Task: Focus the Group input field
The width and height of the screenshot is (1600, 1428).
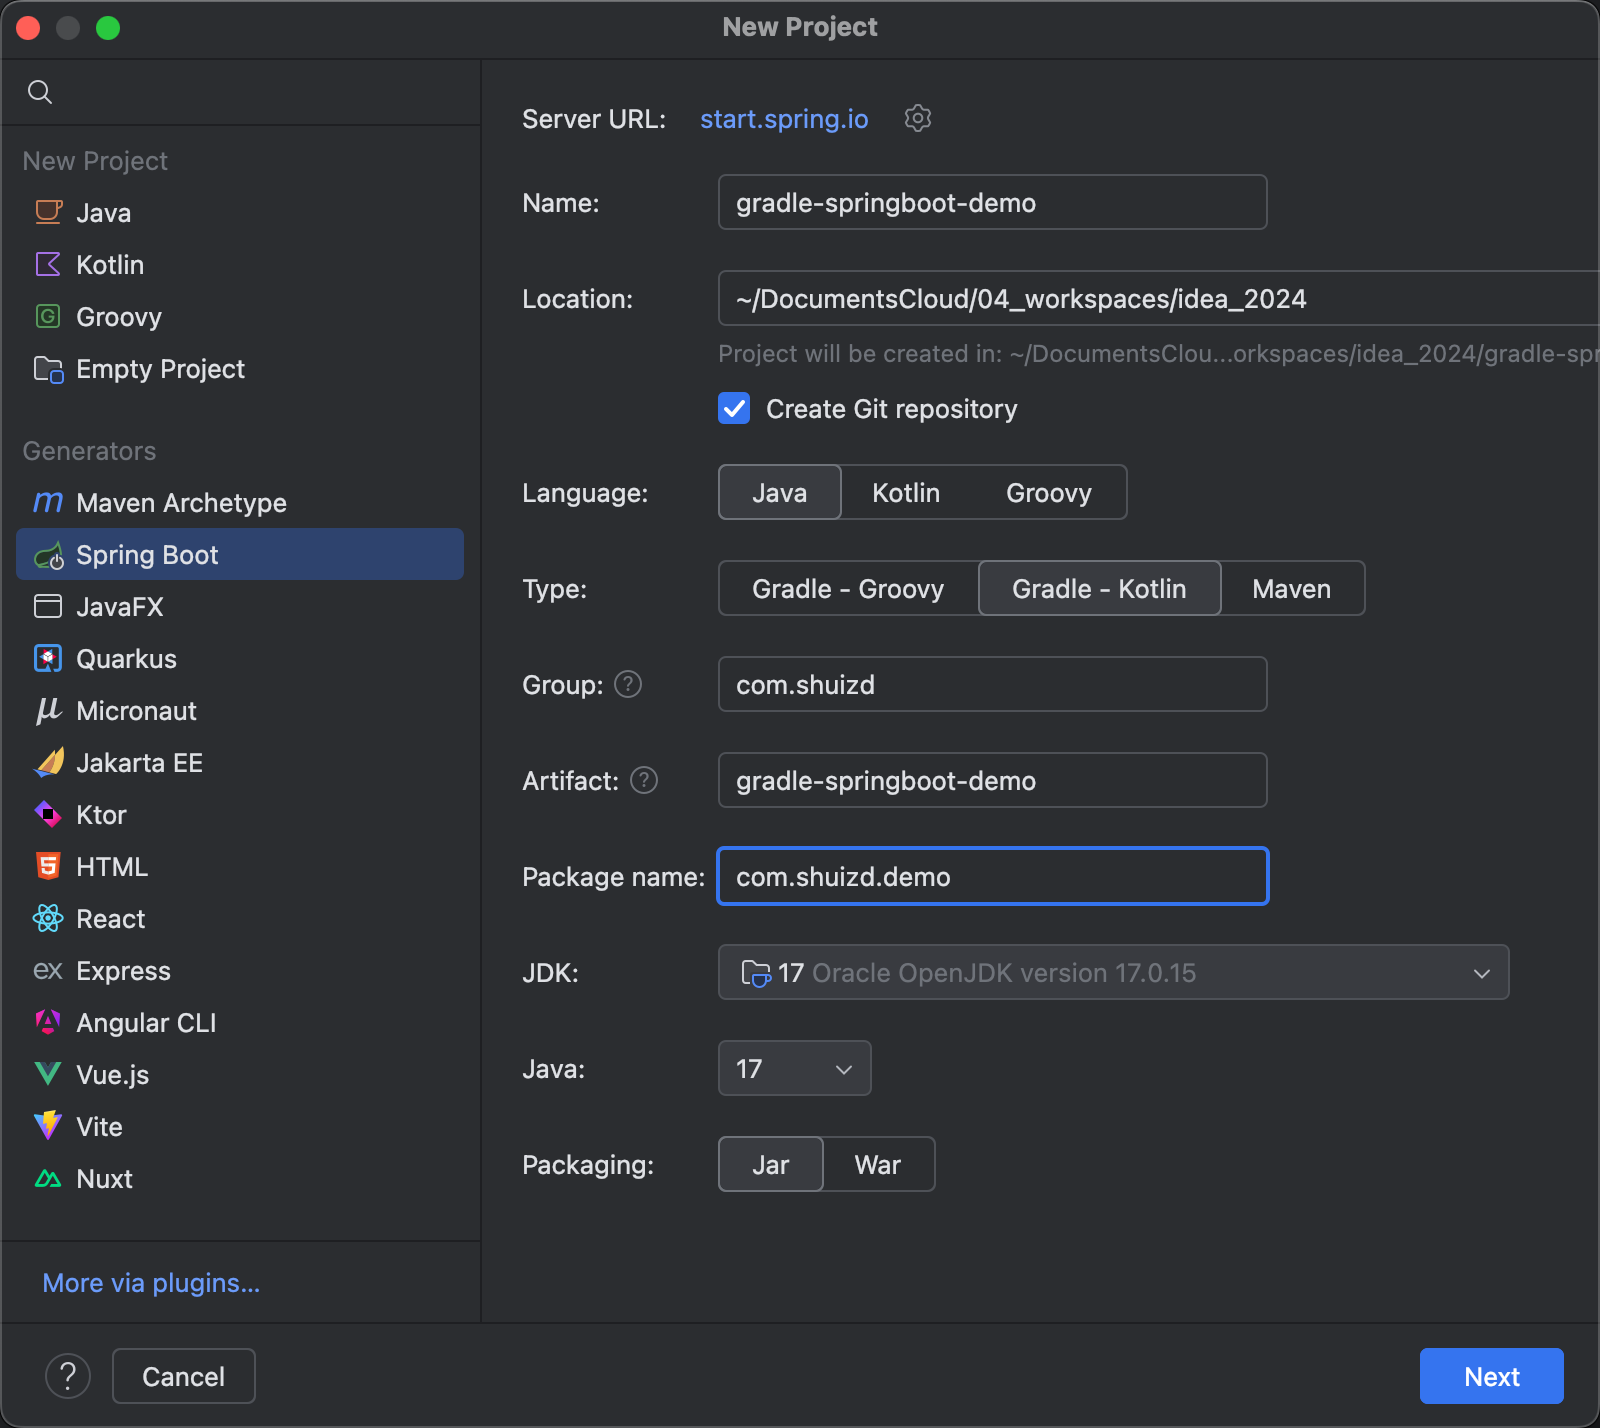Action: (x=993, y=684)
